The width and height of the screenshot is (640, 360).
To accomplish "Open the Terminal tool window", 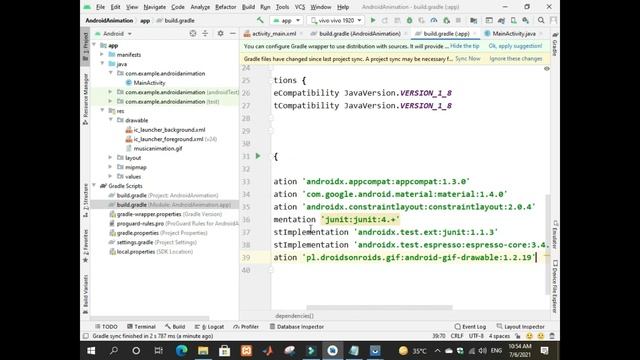I will coord(141,327).
